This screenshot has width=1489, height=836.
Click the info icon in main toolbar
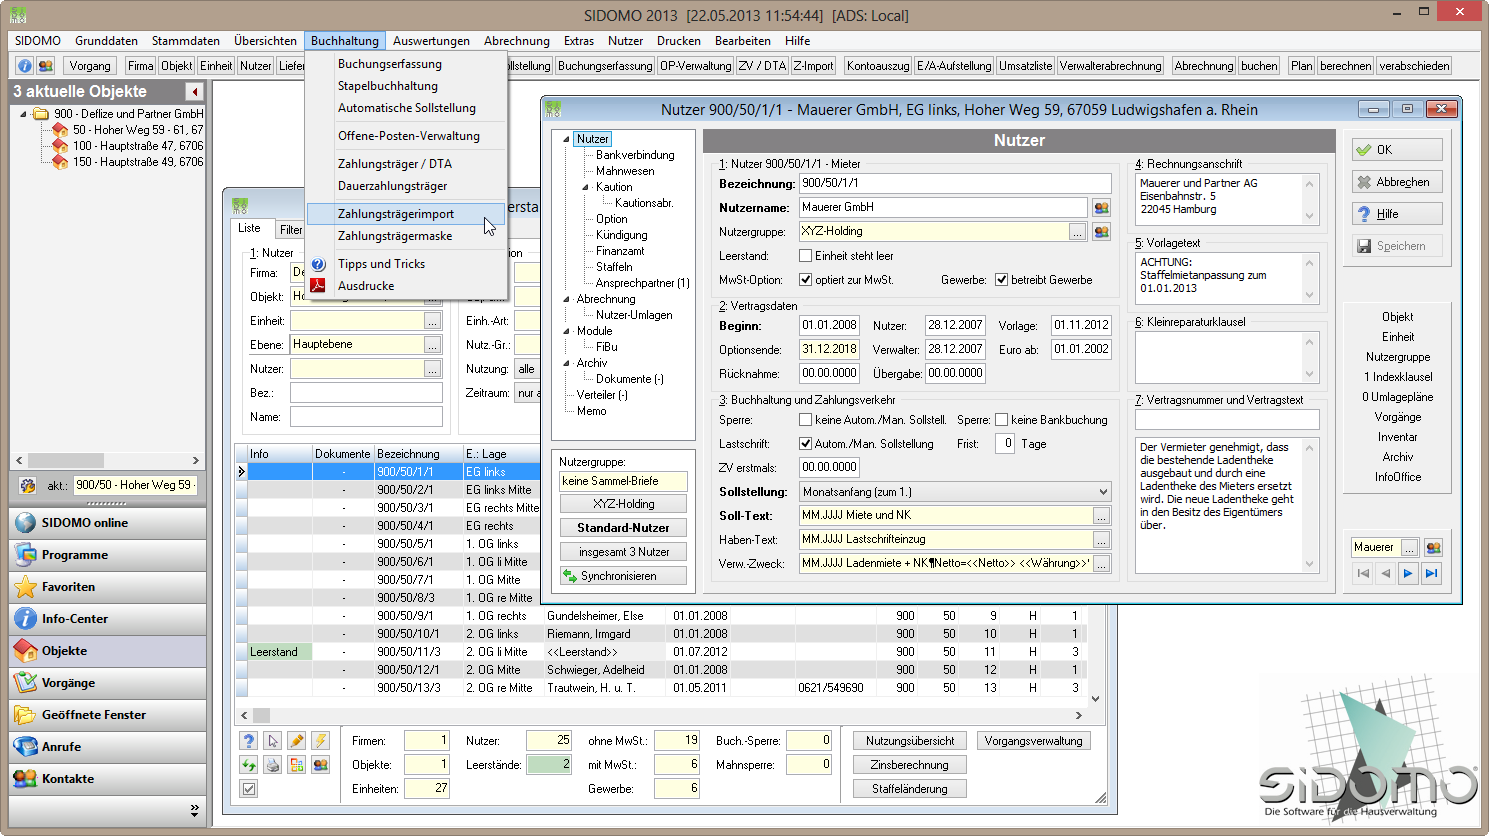[x=25, y=66]
